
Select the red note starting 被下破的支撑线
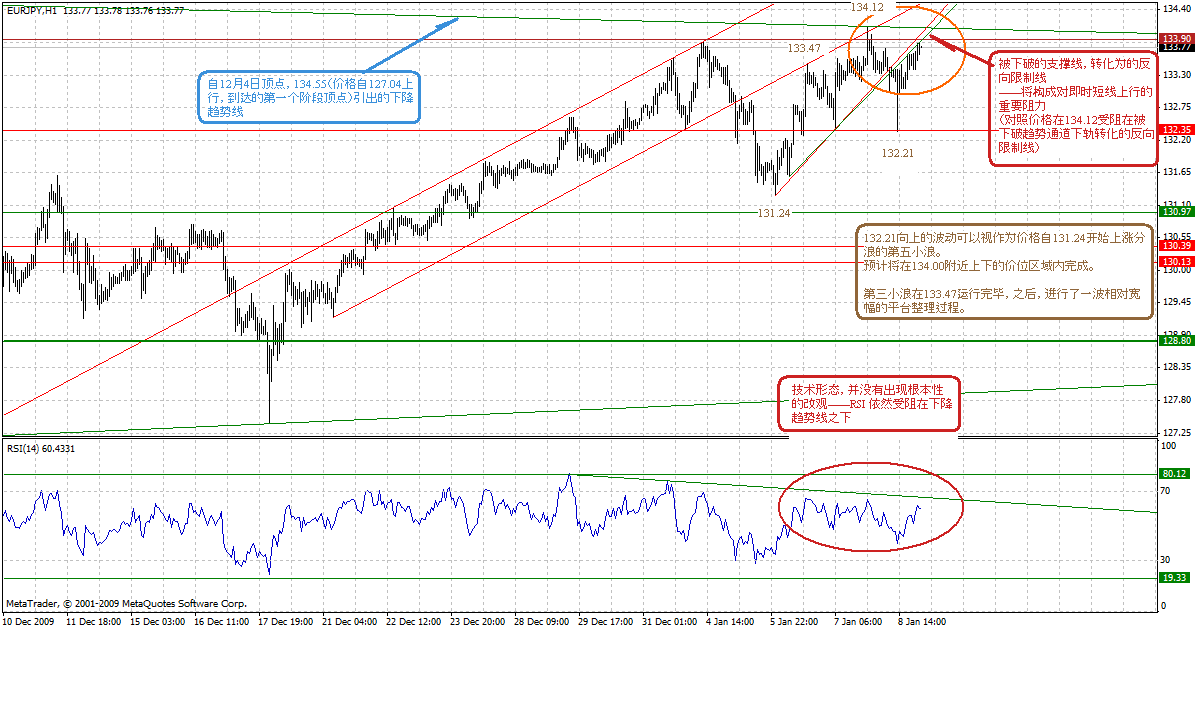click(1073, 109)
